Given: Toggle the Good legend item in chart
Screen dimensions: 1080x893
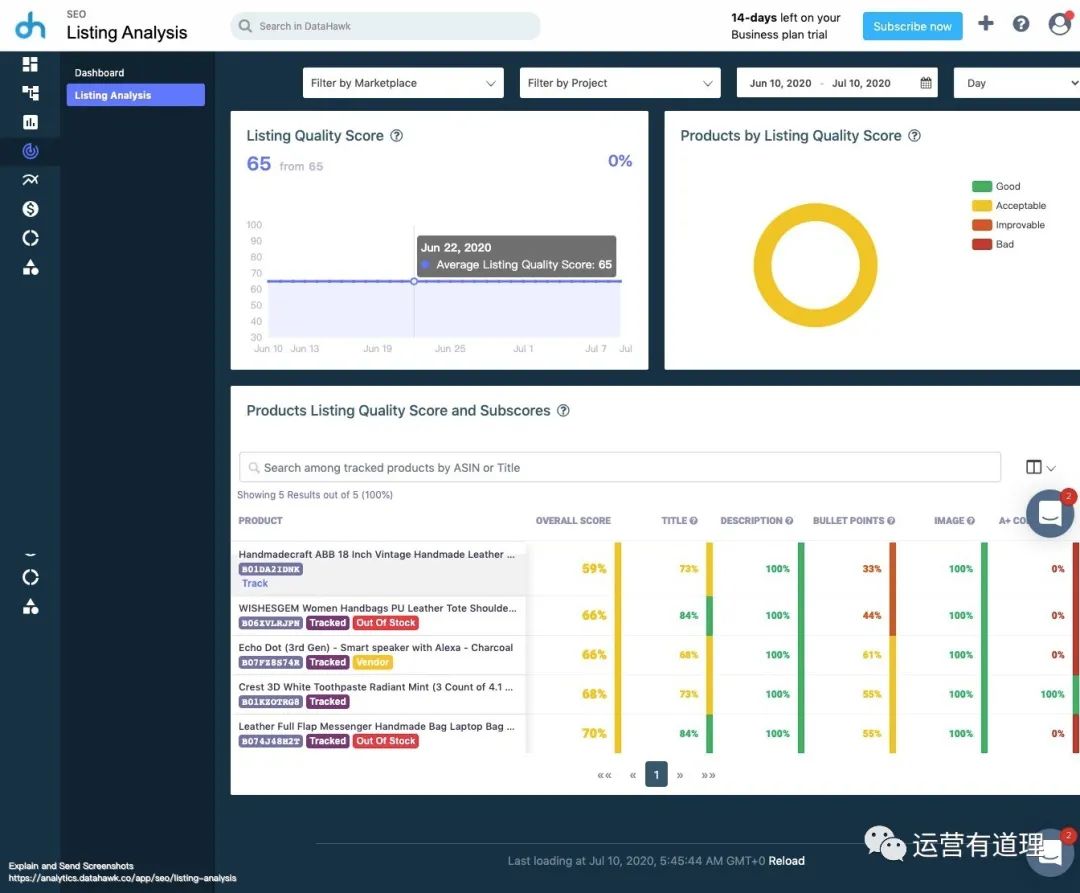Looking at the screenshot, I should click(x=995, y=186).
